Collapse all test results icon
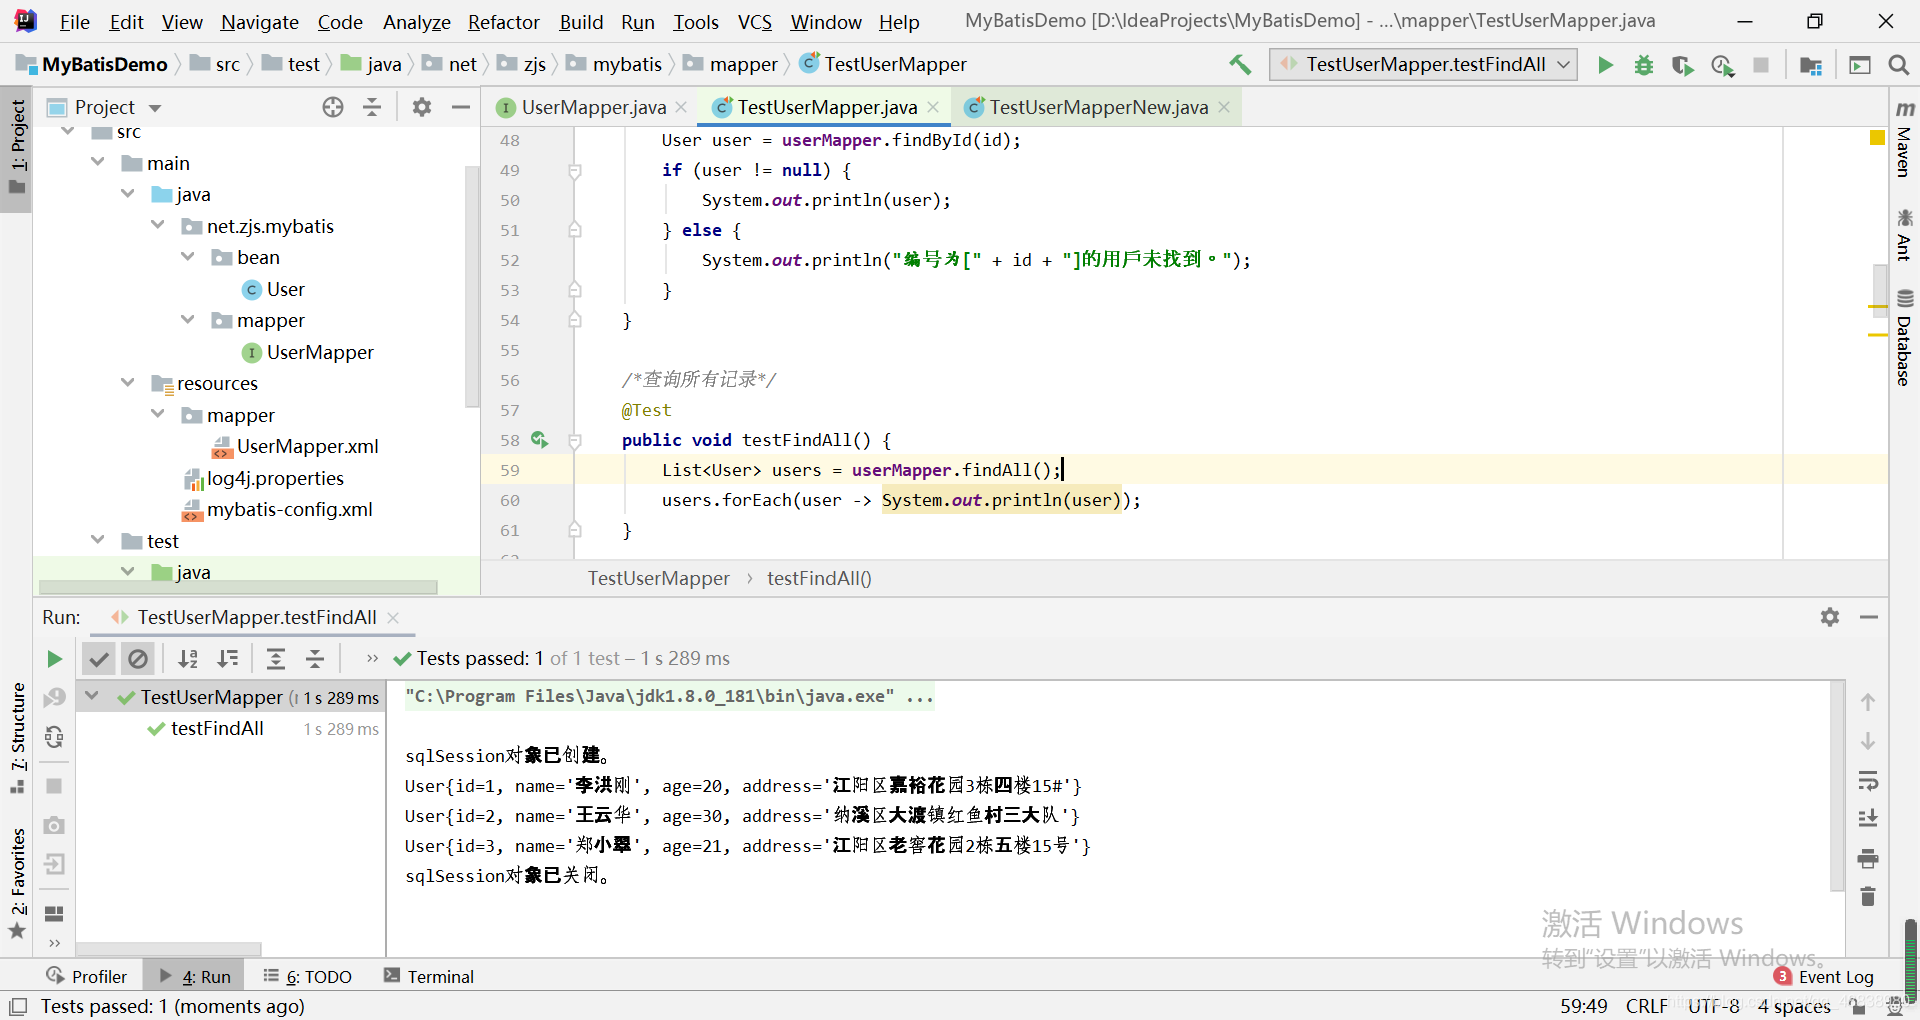 (315, 658)
